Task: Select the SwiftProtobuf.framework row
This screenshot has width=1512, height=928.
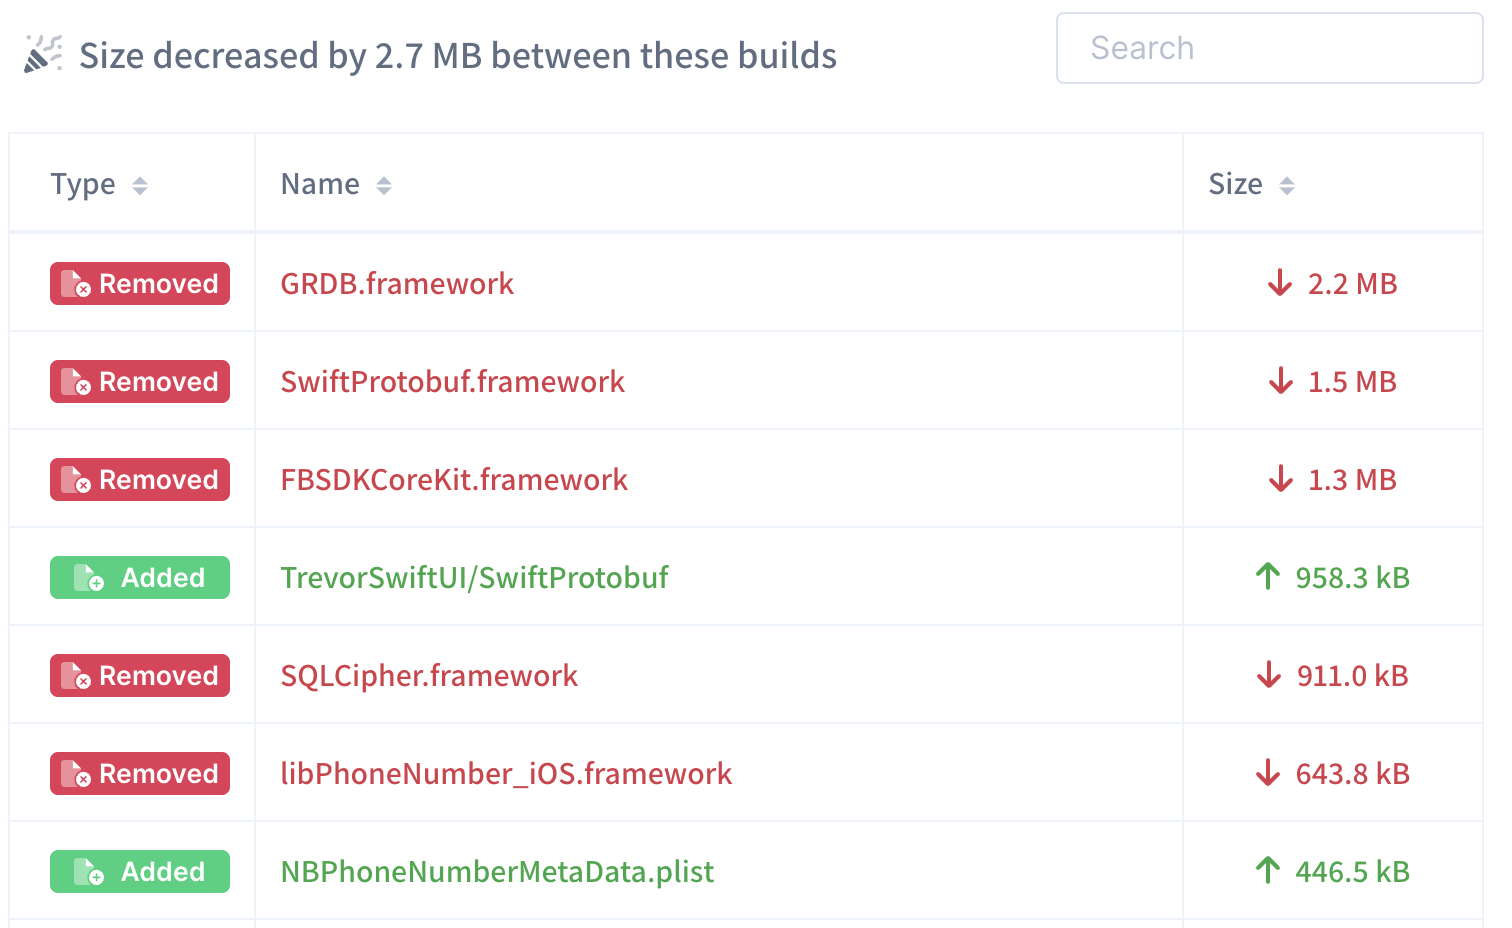Action: click(x=452, y=381)
